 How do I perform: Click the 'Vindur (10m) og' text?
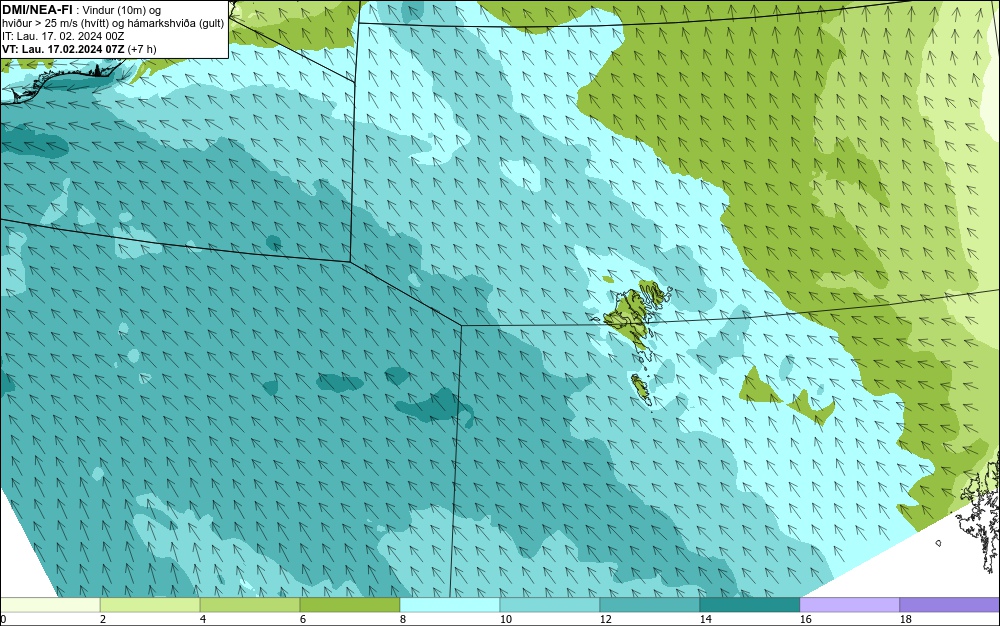point(122,10)
